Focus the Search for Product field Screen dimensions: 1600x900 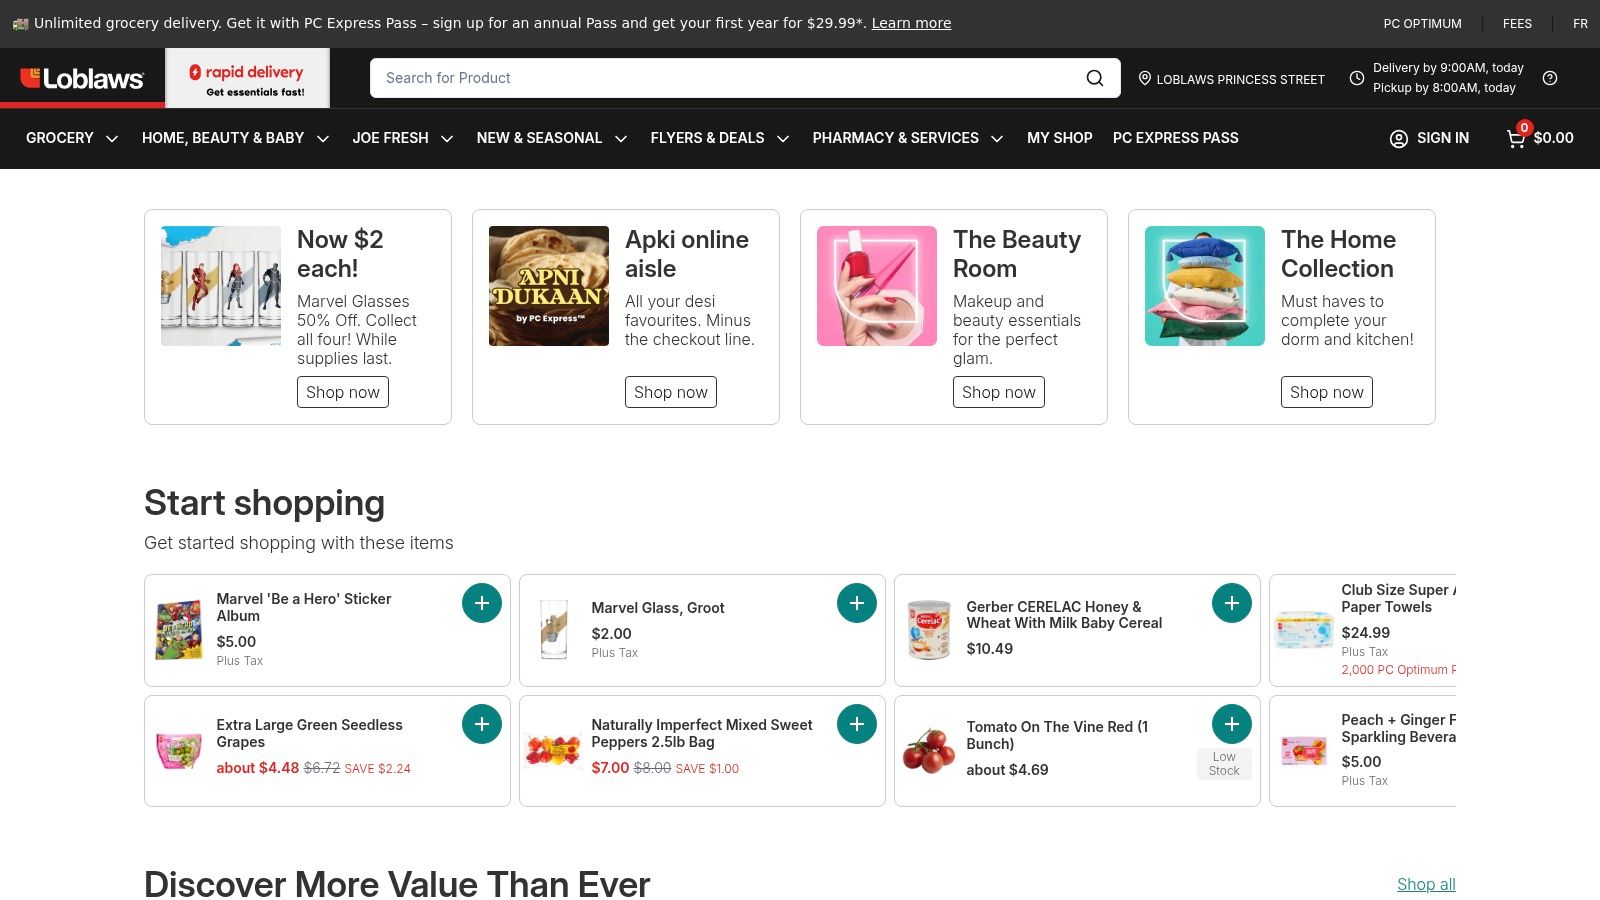pos(720,78)
